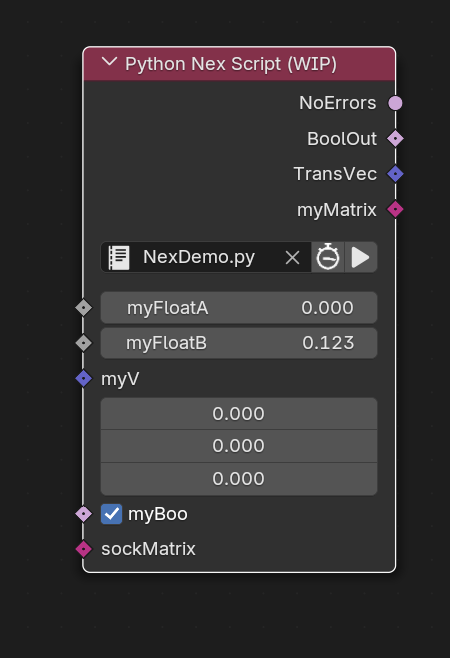Image resolution: width=450 pixels, height=658 pixels.
Task: Collapse the Python Nex Script node
Action: point(109,63)
